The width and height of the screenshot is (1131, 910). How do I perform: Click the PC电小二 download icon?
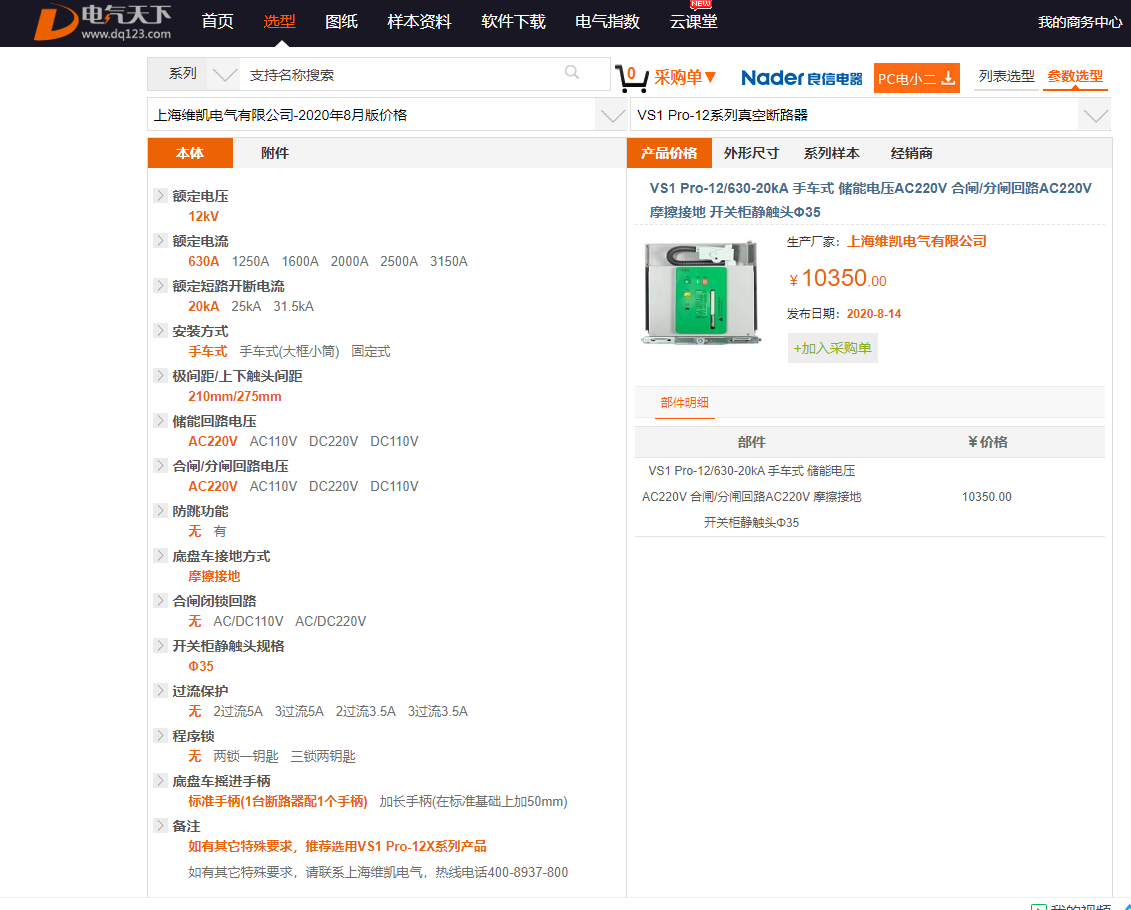948,78
